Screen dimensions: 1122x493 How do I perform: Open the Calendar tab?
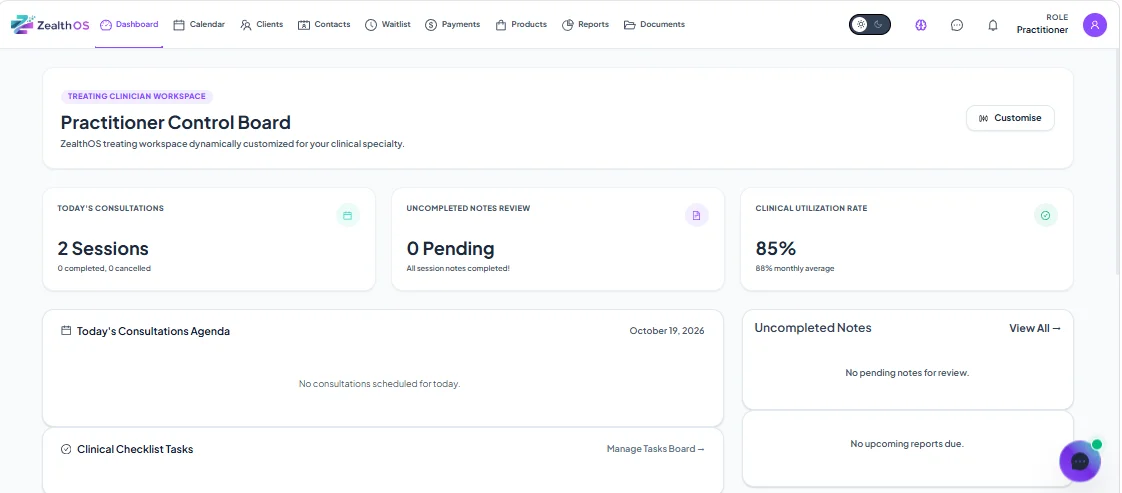(199, 24)
